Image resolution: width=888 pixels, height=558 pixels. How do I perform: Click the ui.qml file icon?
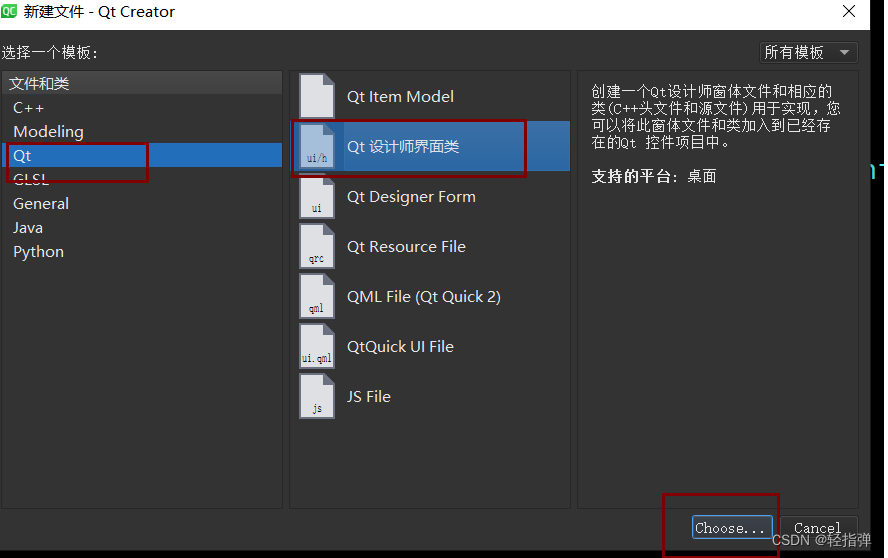tap(317, 346)
